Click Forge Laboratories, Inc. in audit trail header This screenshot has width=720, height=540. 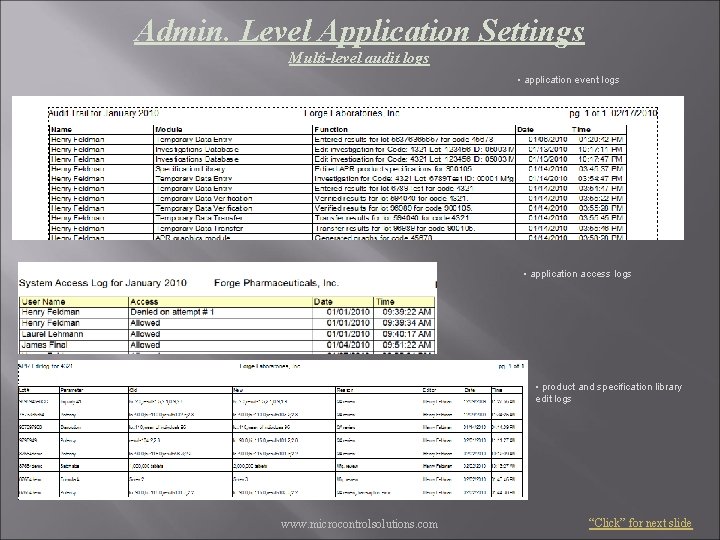tap(352, 113)
